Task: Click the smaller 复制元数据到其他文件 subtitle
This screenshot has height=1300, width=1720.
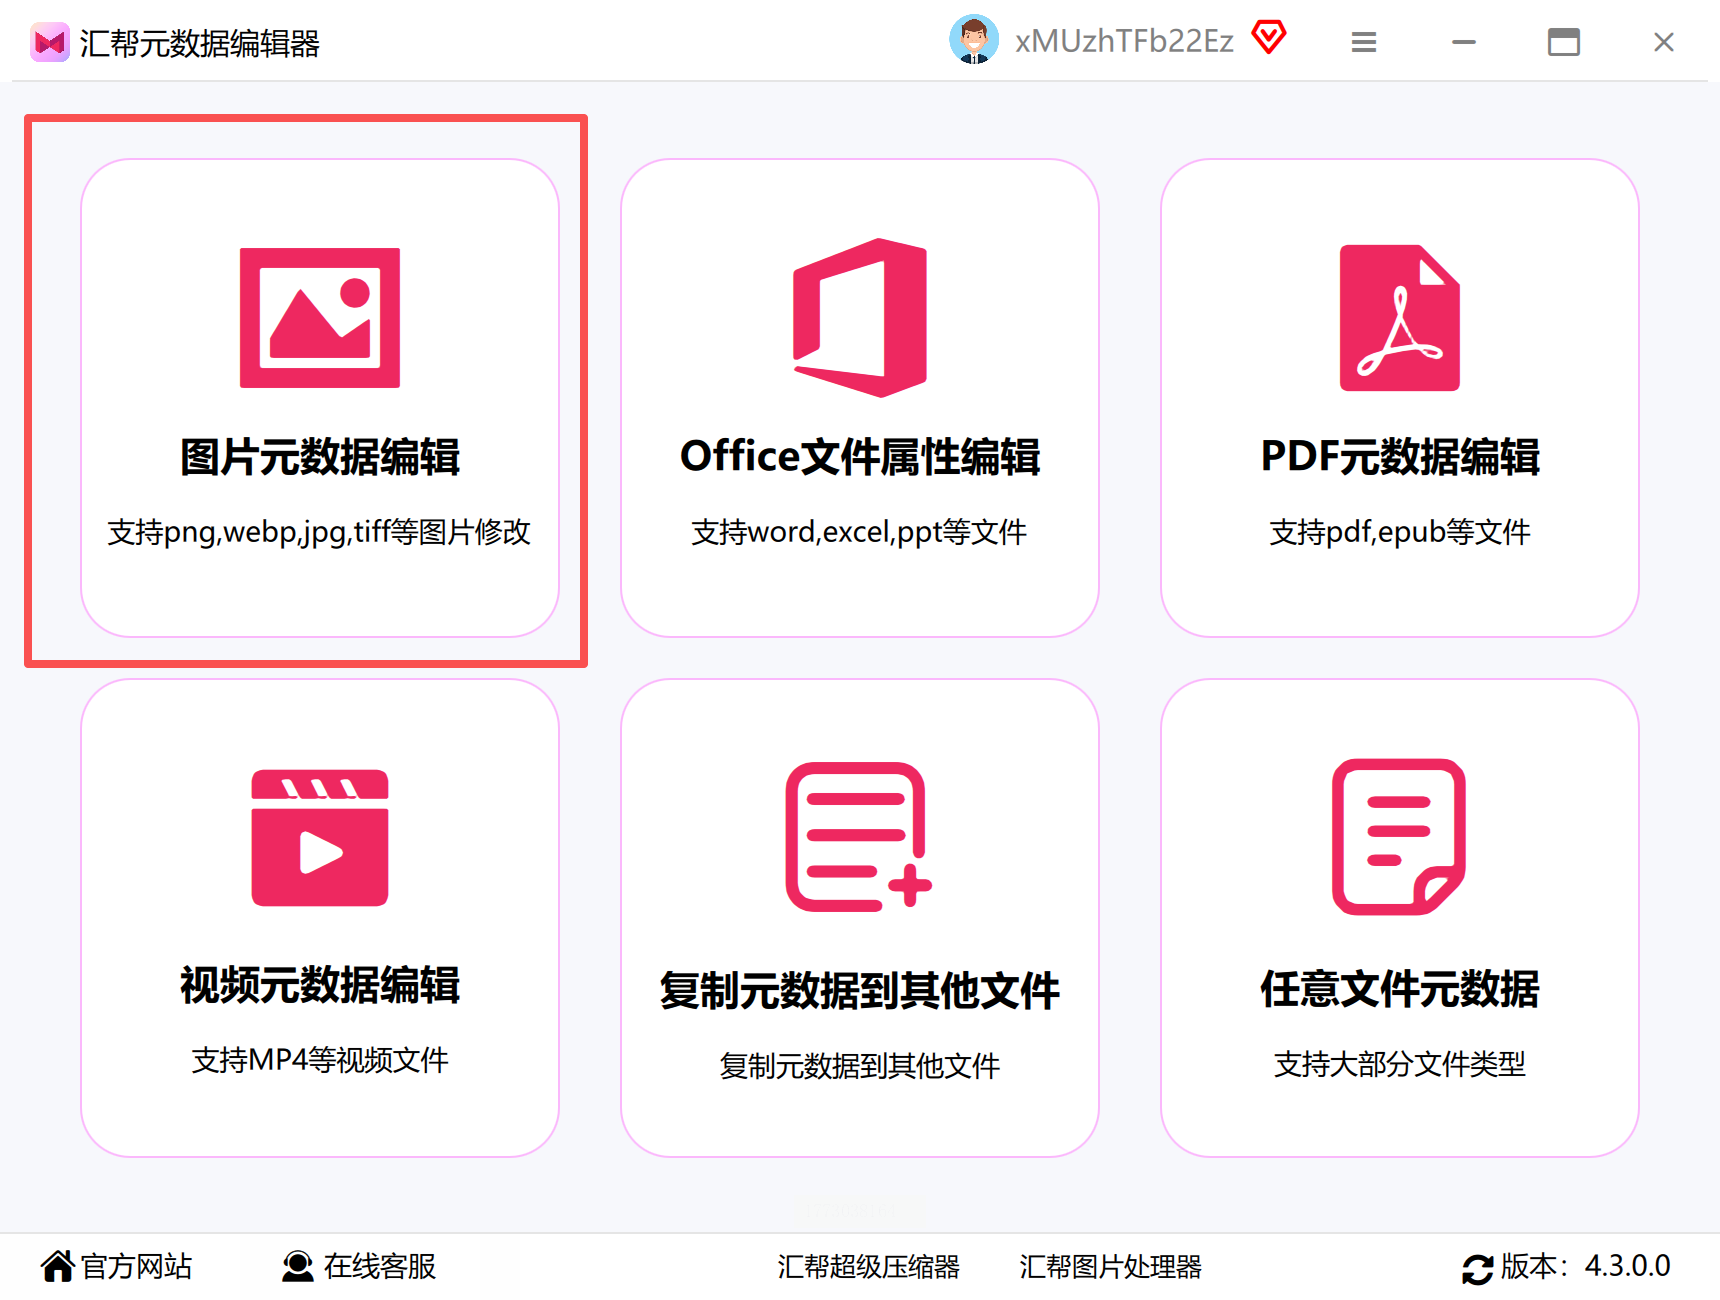Action: tap(860, 1066)
